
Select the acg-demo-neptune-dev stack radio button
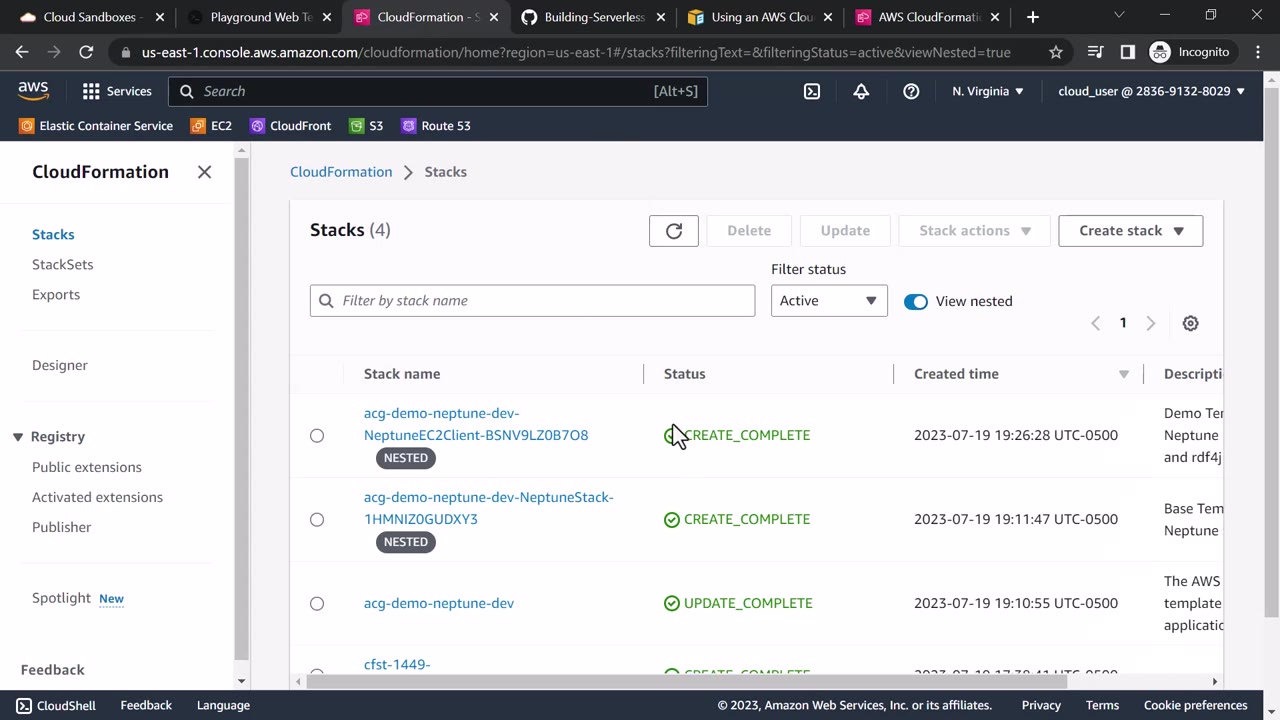tap(317, 603)
